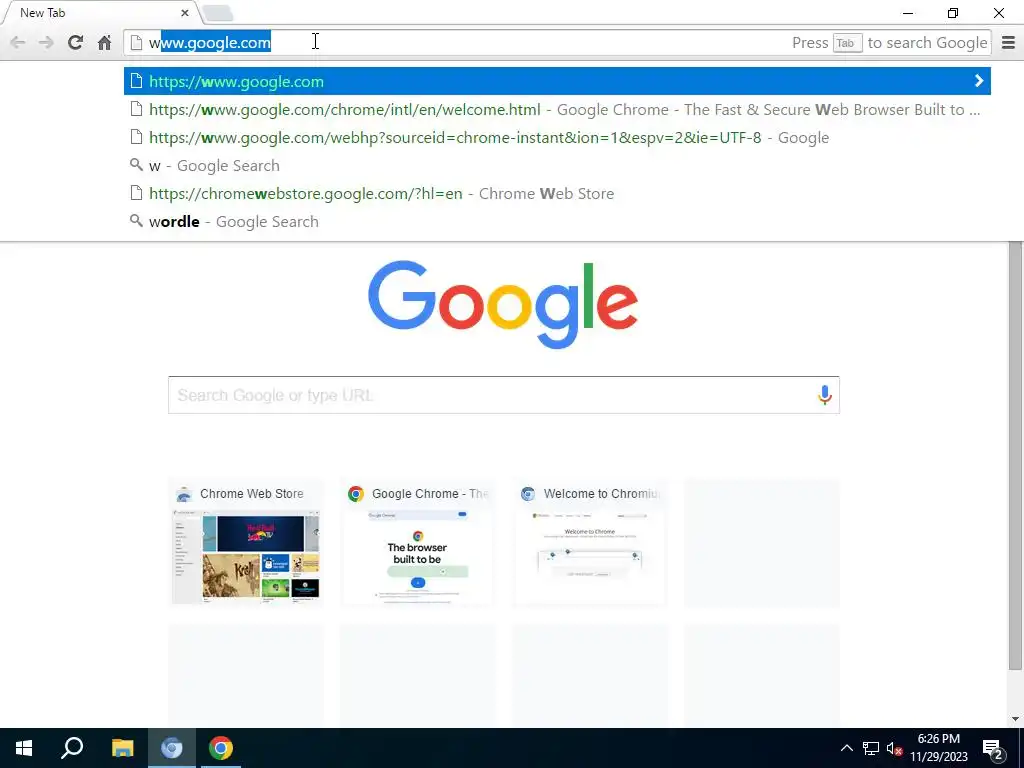Choose the webhp?sourceid=chrome-instant suggestion

click(557, 138)
